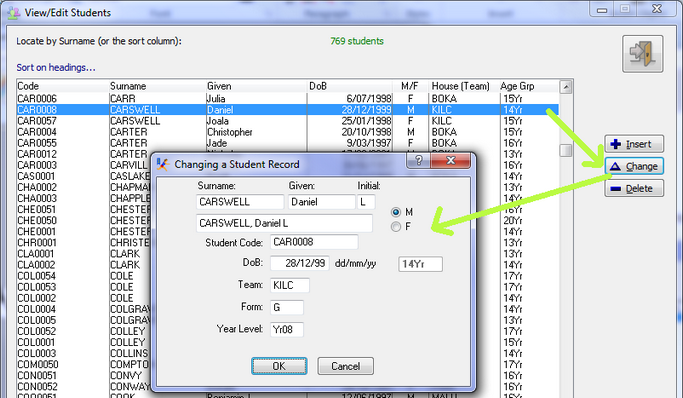Click the Year Level field Yr08
This screenshot has height=398, width=683.
click(287, 329)
